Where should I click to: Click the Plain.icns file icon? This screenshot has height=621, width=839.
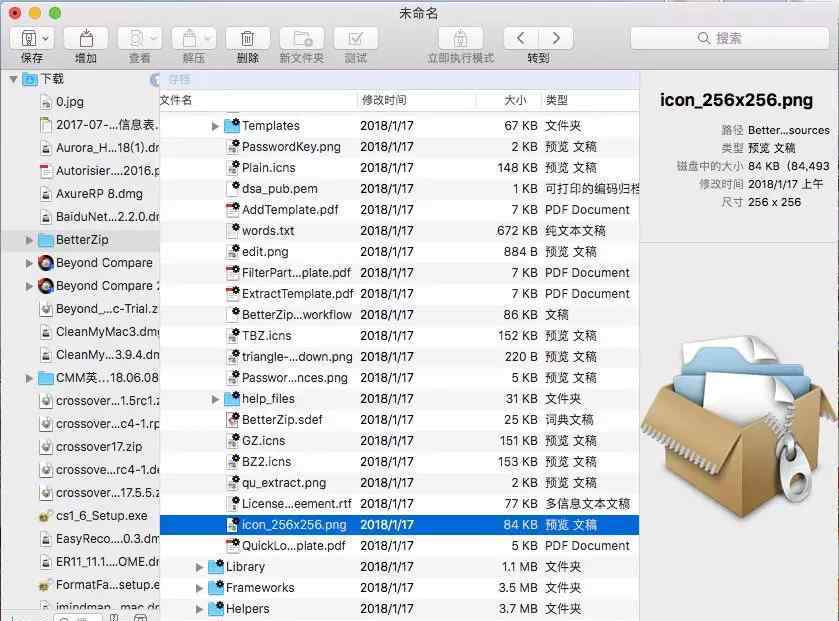(233, 167)
